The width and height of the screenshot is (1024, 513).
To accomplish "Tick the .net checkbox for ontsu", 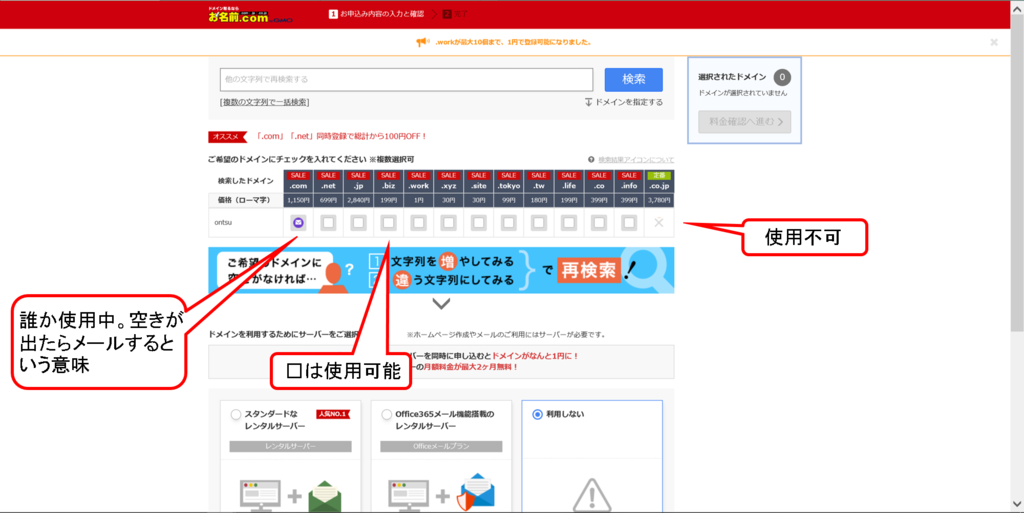I will [x=328, y=223].
